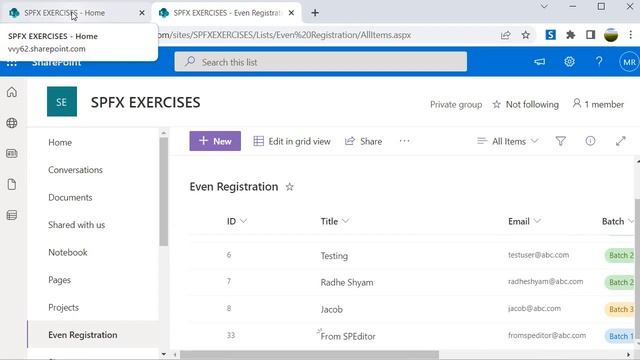Click the Share page icon in address bar

tap(506, 35)
